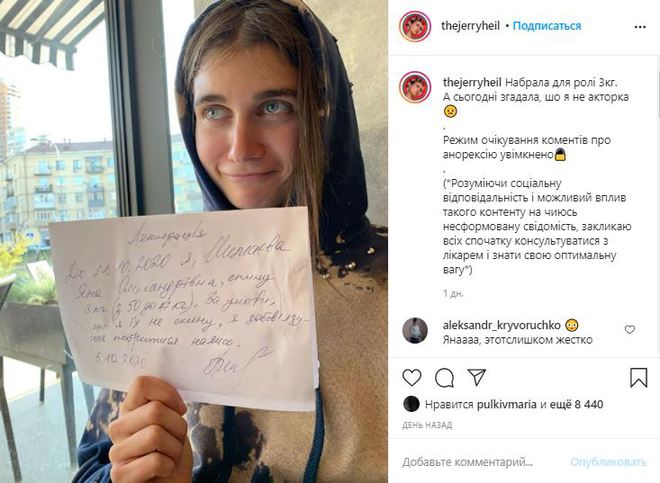Screen dimensions: 660x483
Task: Open aleksandr_kryvoruchko's profile picture
Action: [415, 330]
